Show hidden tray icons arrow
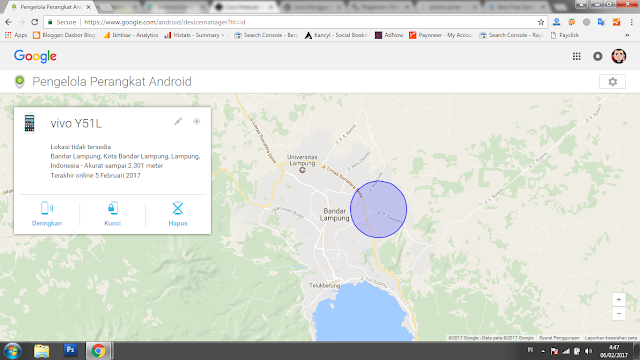The height and width of the screenshot is (360, 640). pos(543,351)
